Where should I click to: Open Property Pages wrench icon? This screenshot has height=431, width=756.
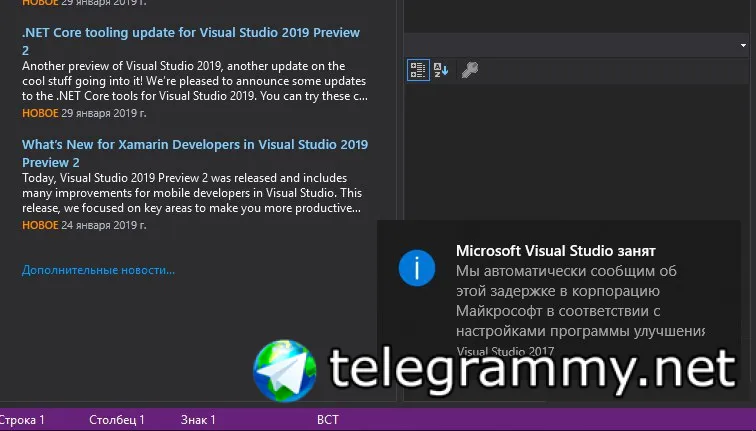(470, 70)
